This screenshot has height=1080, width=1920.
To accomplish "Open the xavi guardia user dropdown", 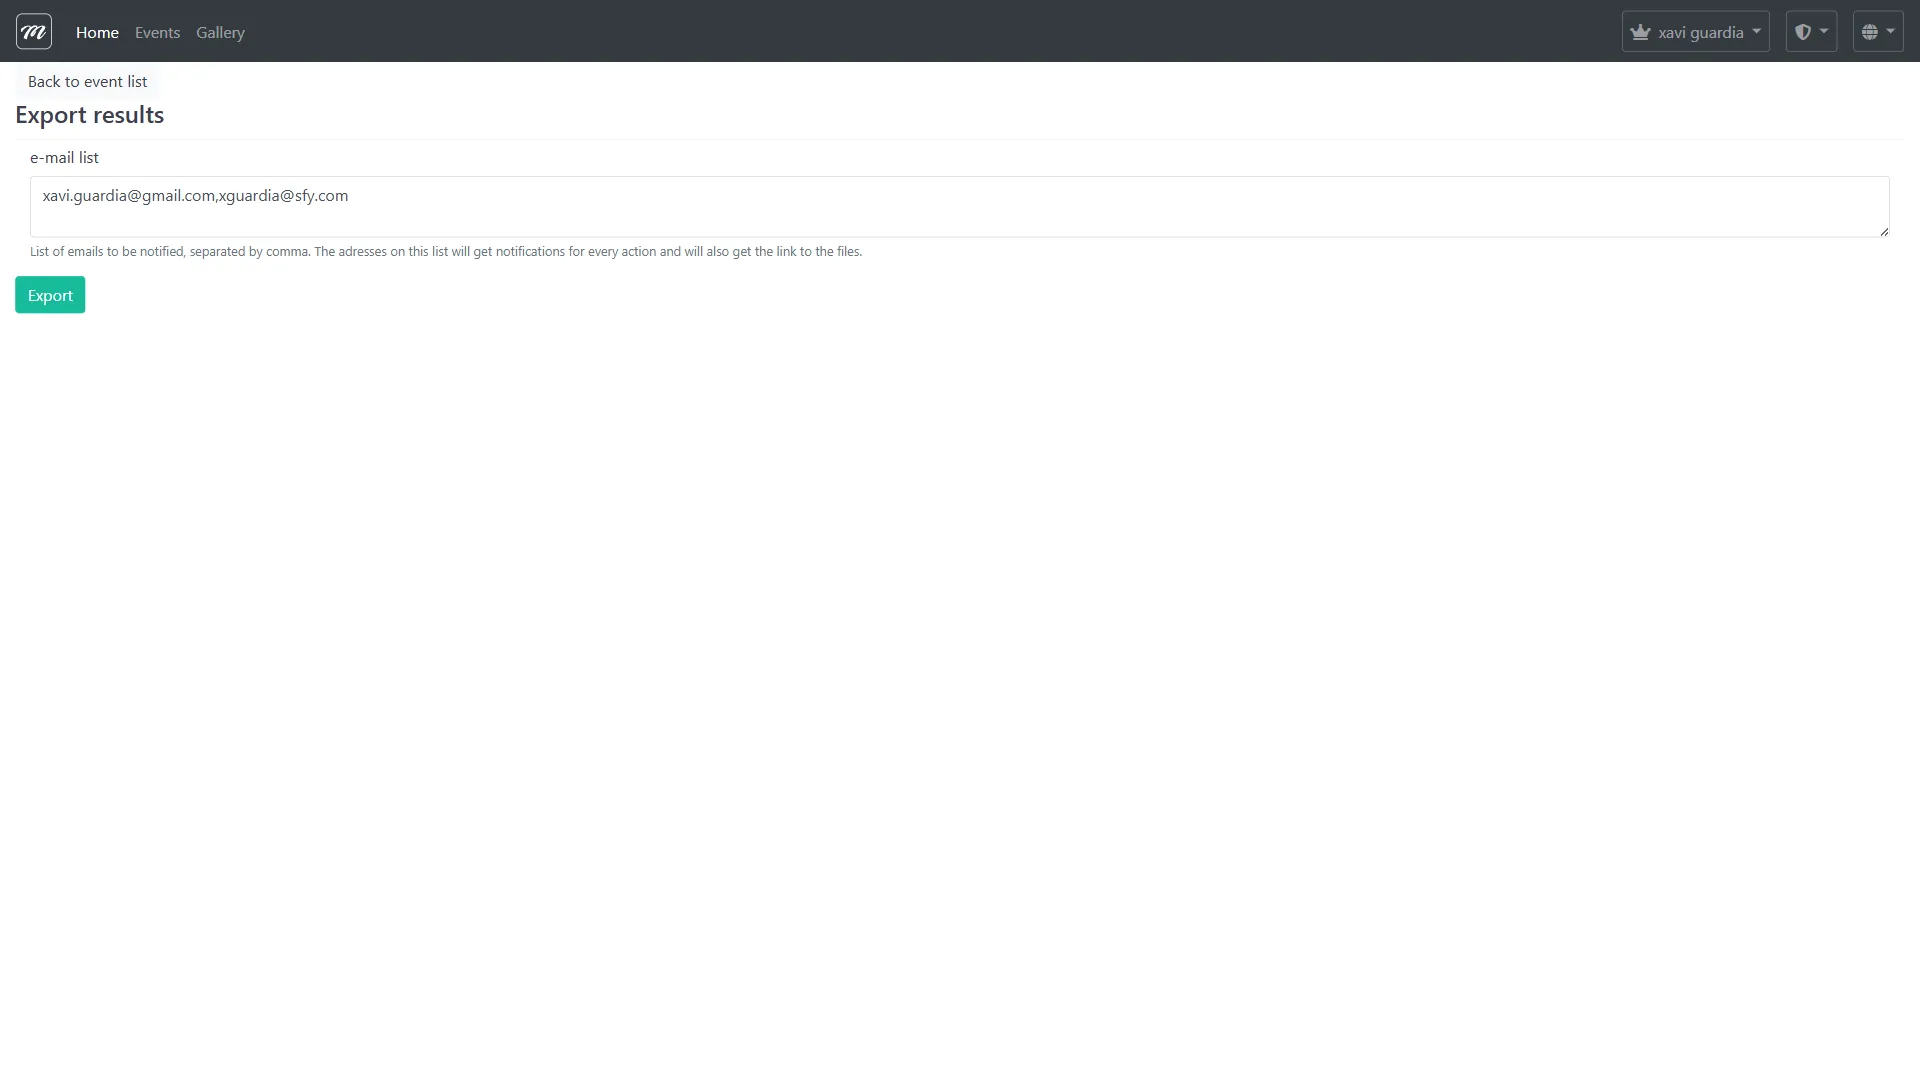I will point(1695,31).
